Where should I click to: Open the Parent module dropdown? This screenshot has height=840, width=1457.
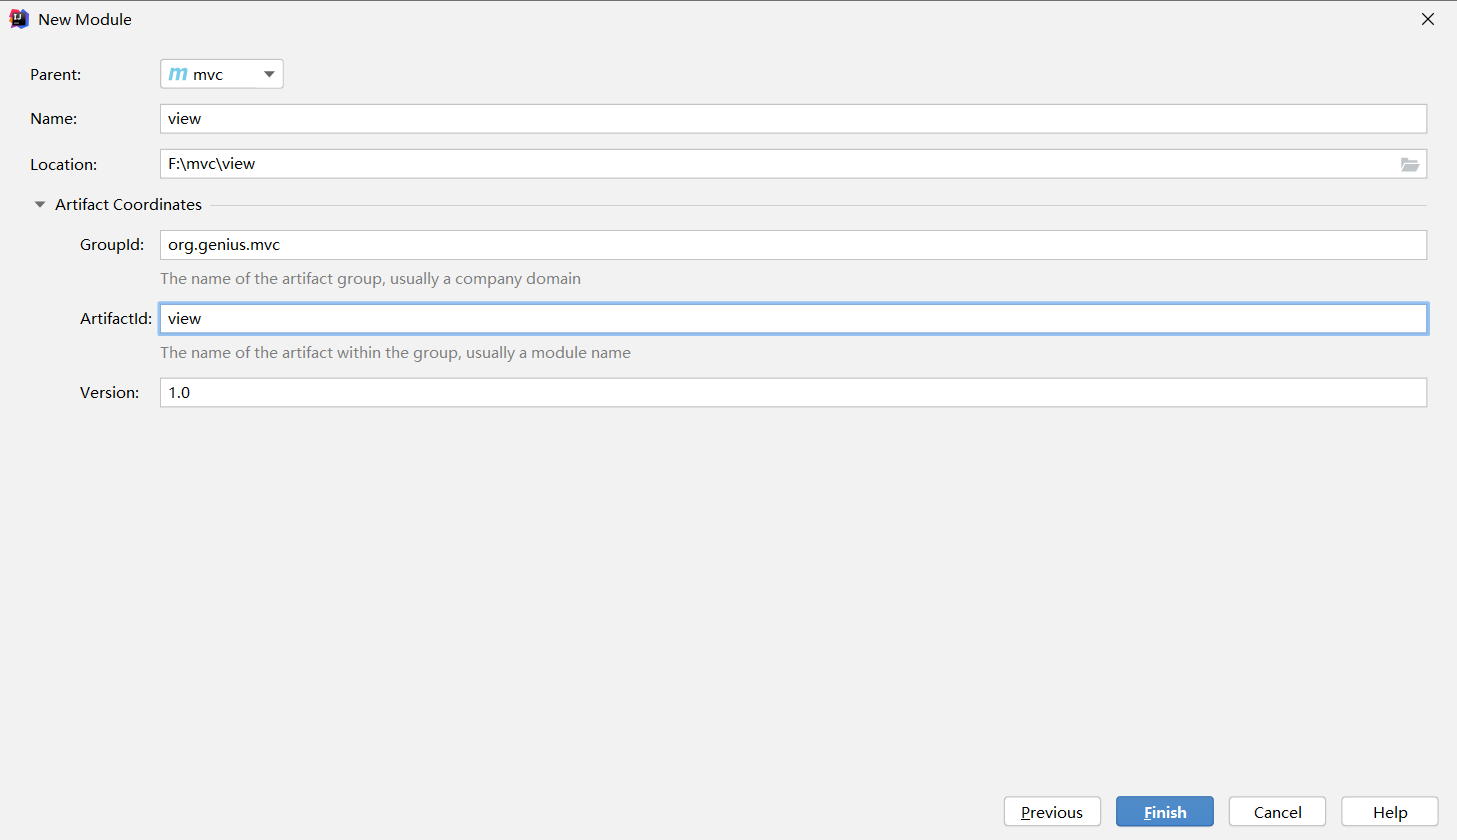coord(221,74)
